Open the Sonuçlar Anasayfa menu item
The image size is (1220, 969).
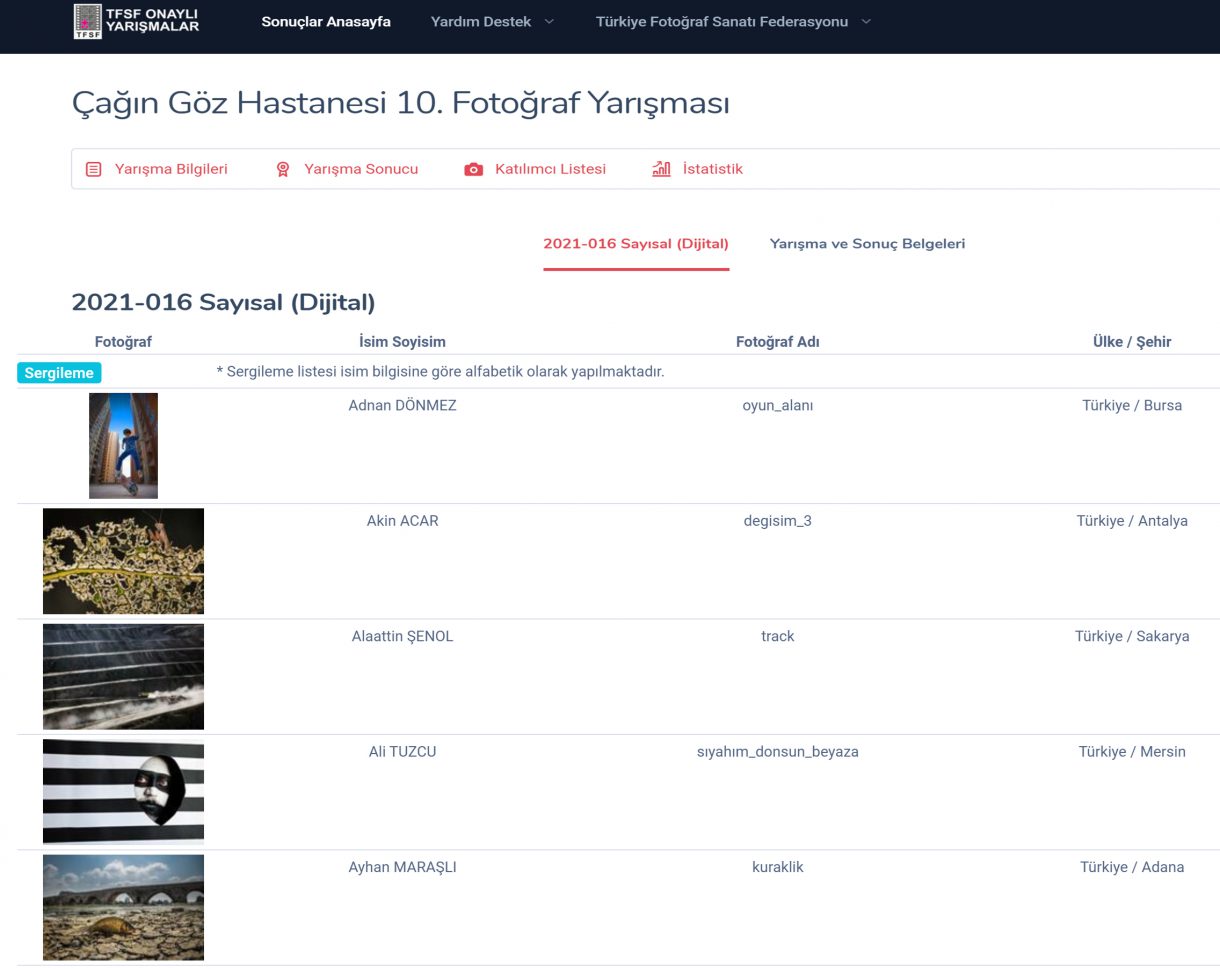click(x=326, y=21)
